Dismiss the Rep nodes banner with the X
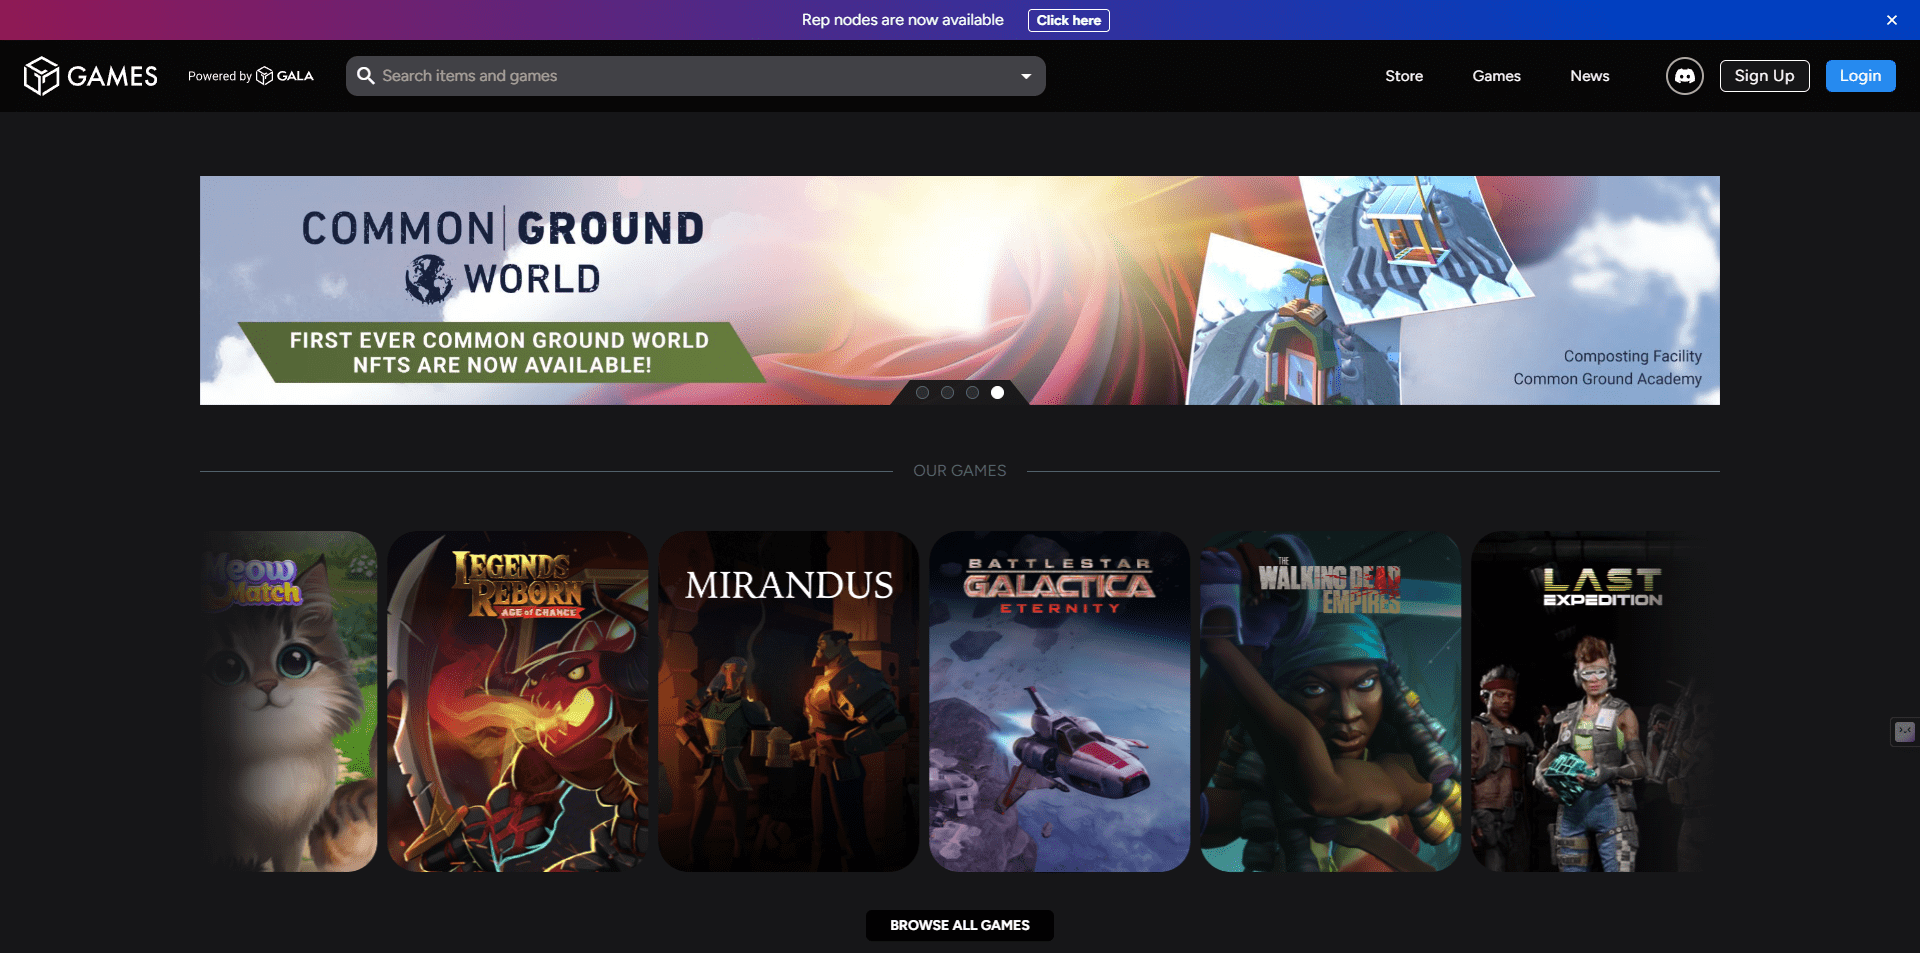This screenshot has width=1920, height=953. [1891, 19]
